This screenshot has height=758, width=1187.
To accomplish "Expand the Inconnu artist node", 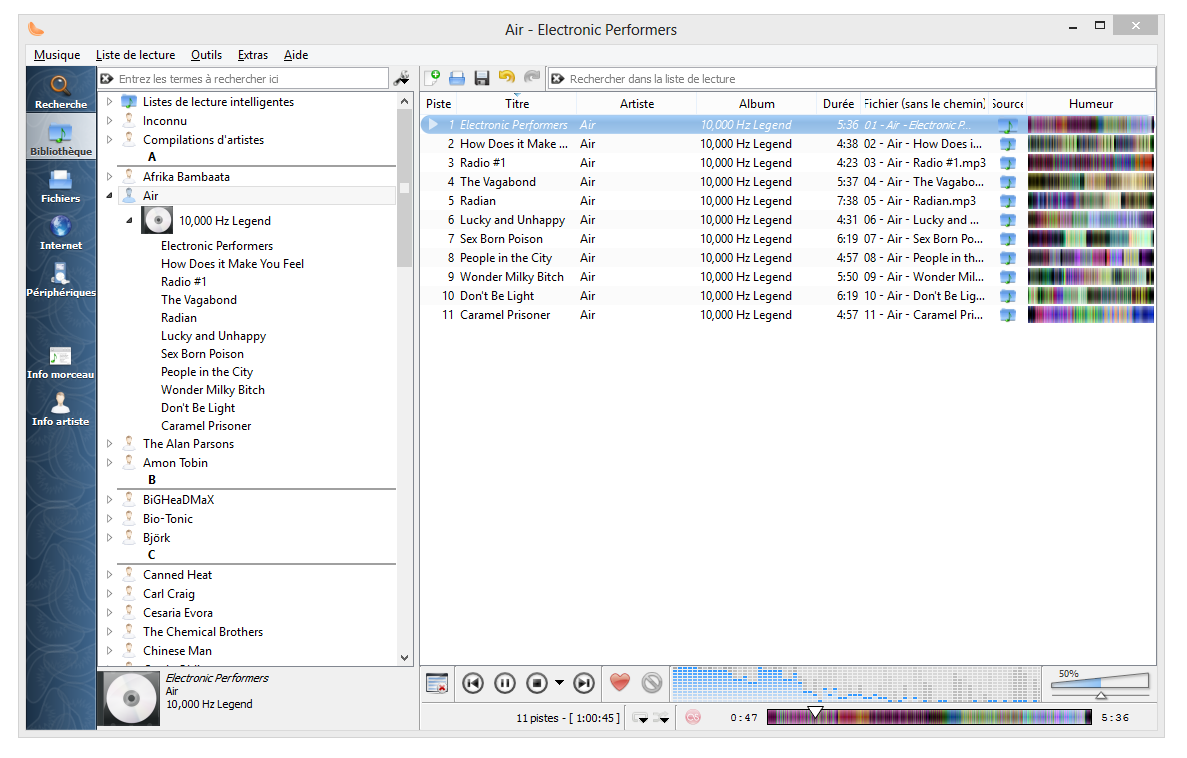I will 110,120.
